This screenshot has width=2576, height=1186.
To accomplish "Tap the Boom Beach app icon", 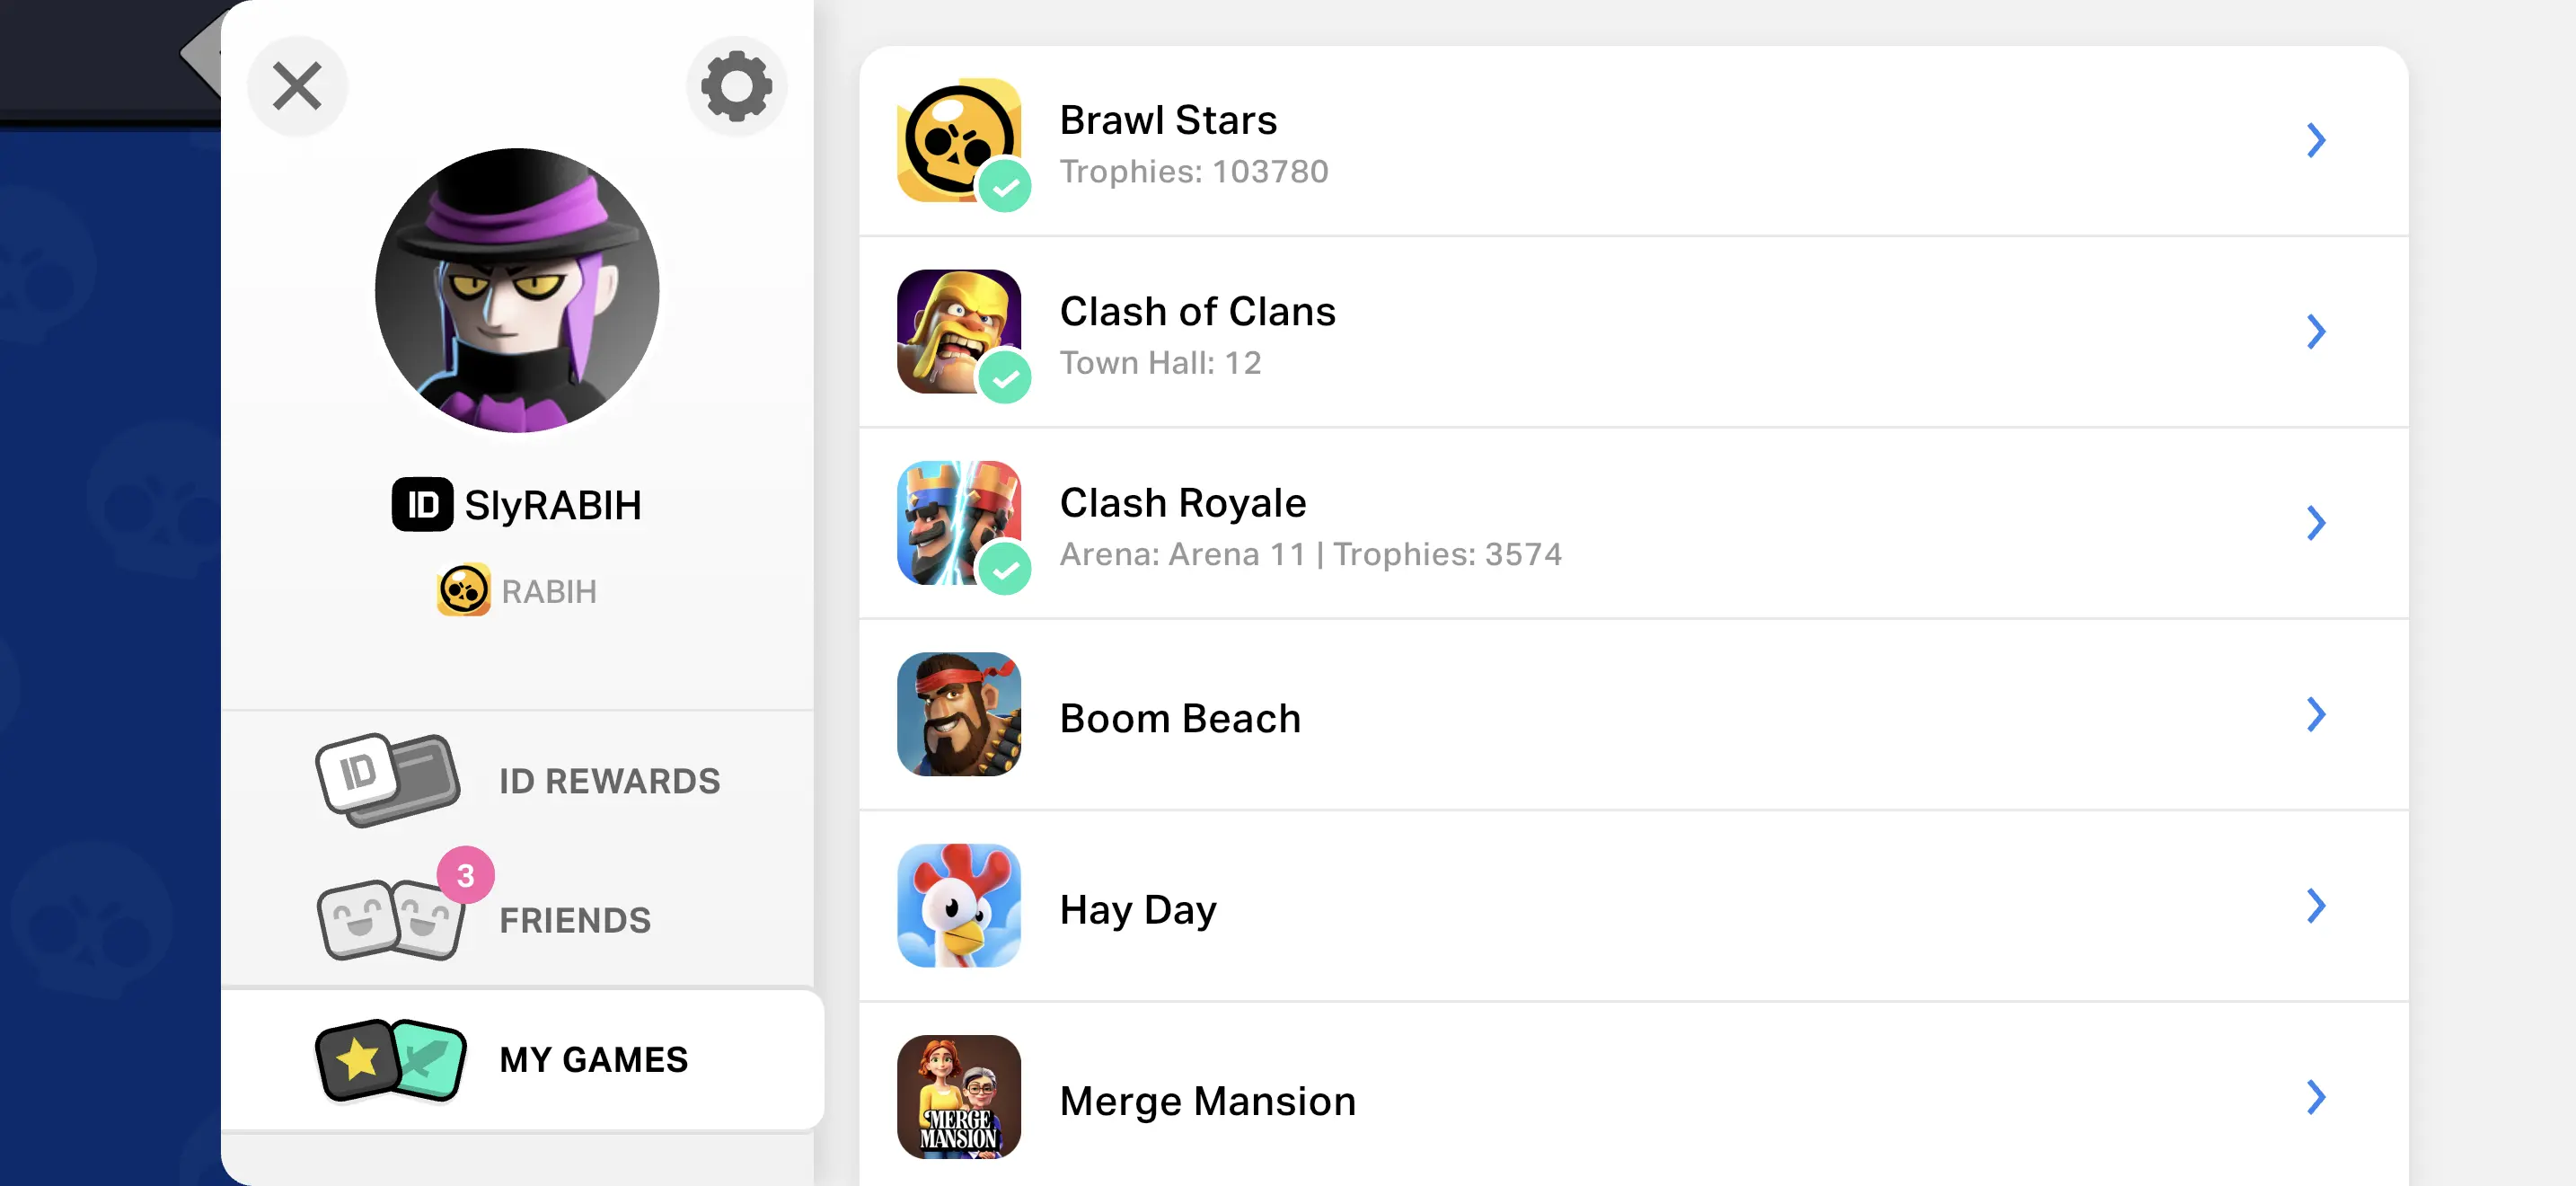I will point(958,714).
